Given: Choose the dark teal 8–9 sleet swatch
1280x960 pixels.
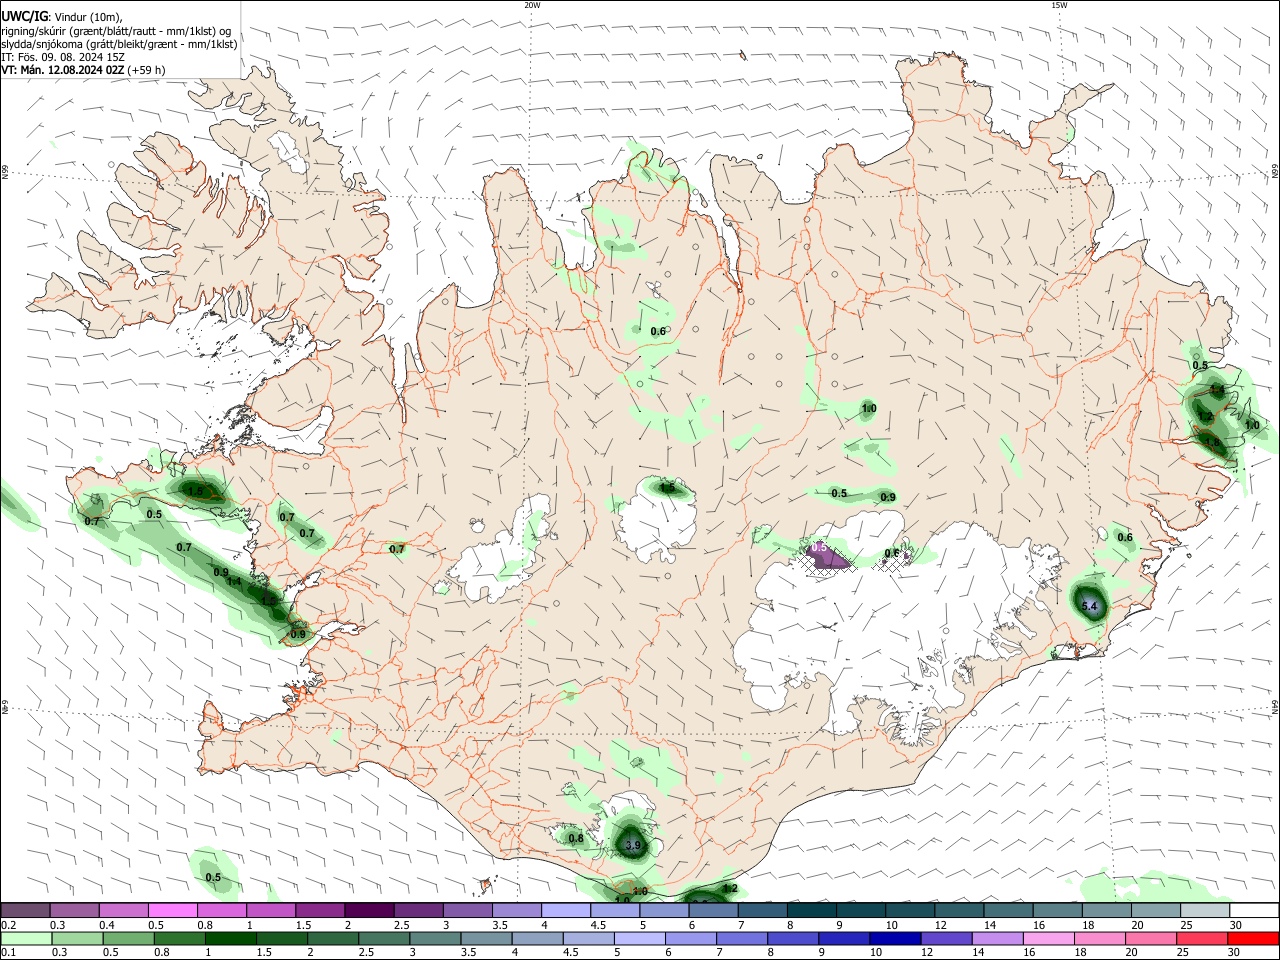Looking at the screenshot, I should point(811,910).
